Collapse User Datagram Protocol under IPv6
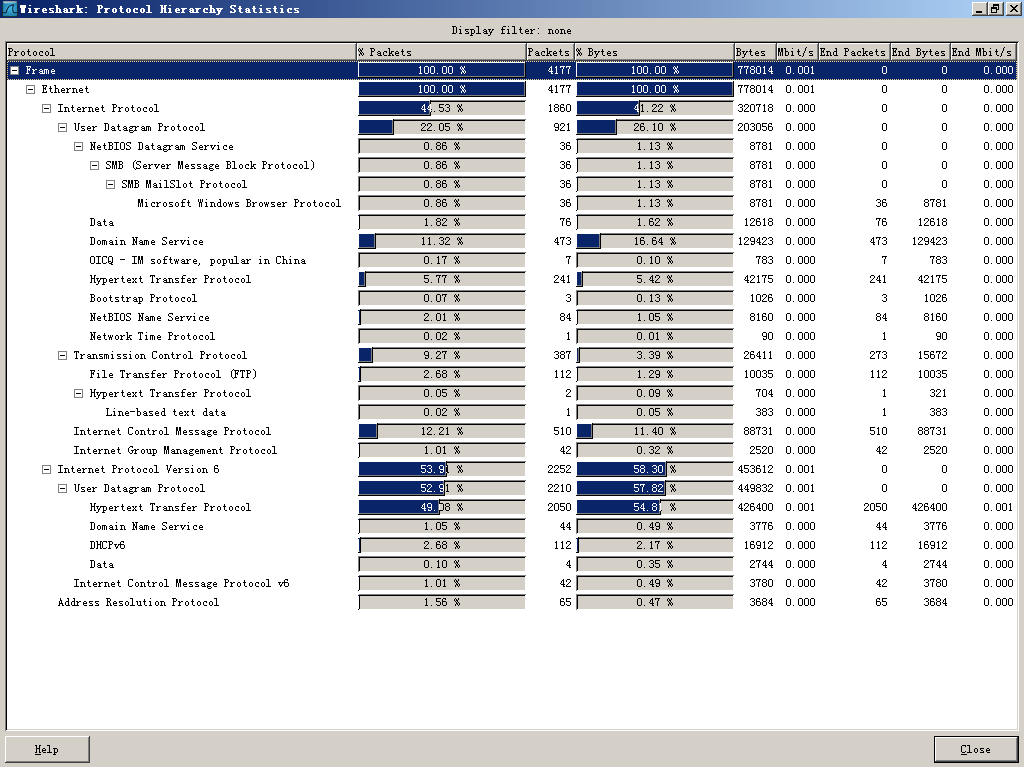1024x768 pixels. click(62, 488)
